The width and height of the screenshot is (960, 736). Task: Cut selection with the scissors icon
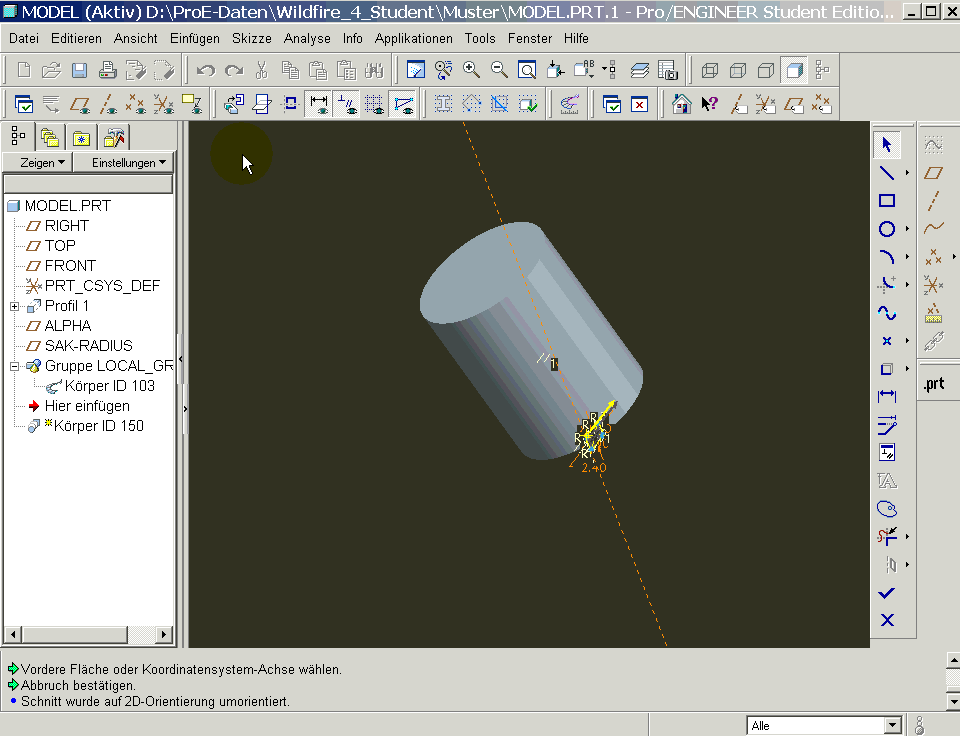(x=261, y=70)
